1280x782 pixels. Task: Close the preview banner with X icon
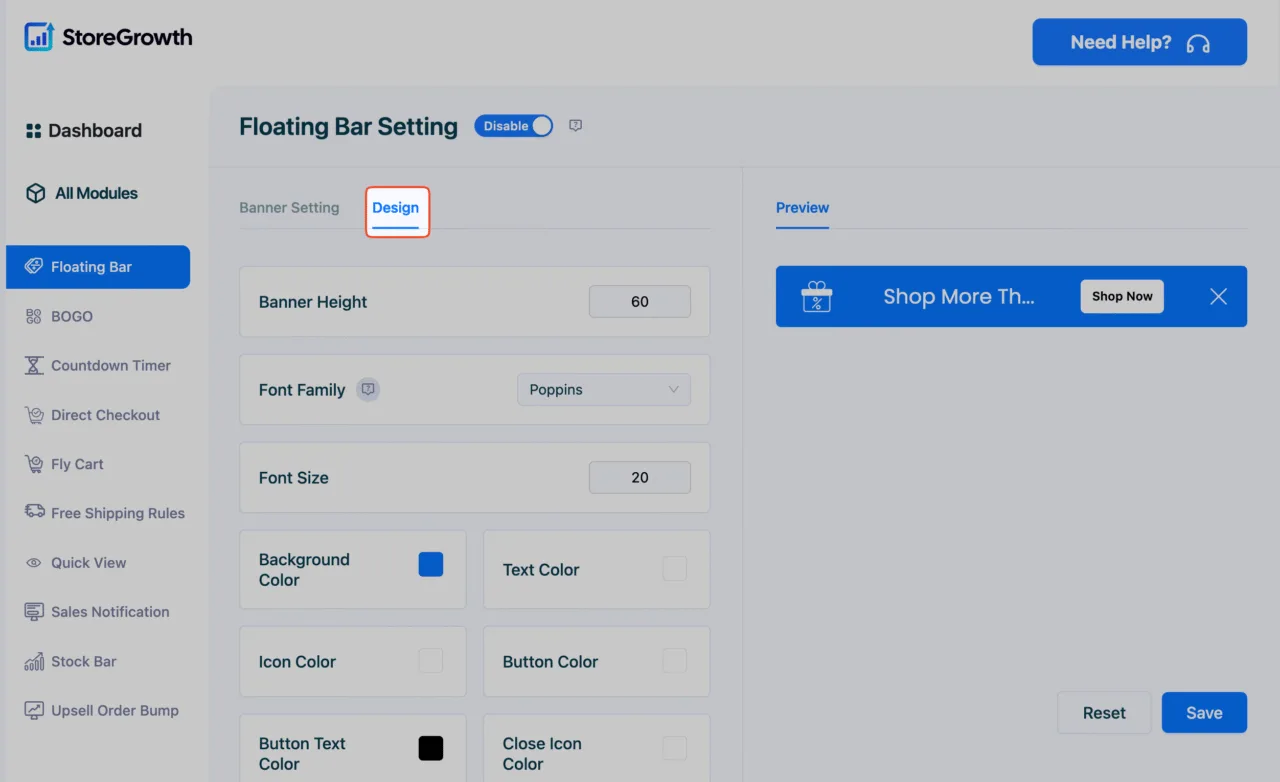[x=1218, y=296]
